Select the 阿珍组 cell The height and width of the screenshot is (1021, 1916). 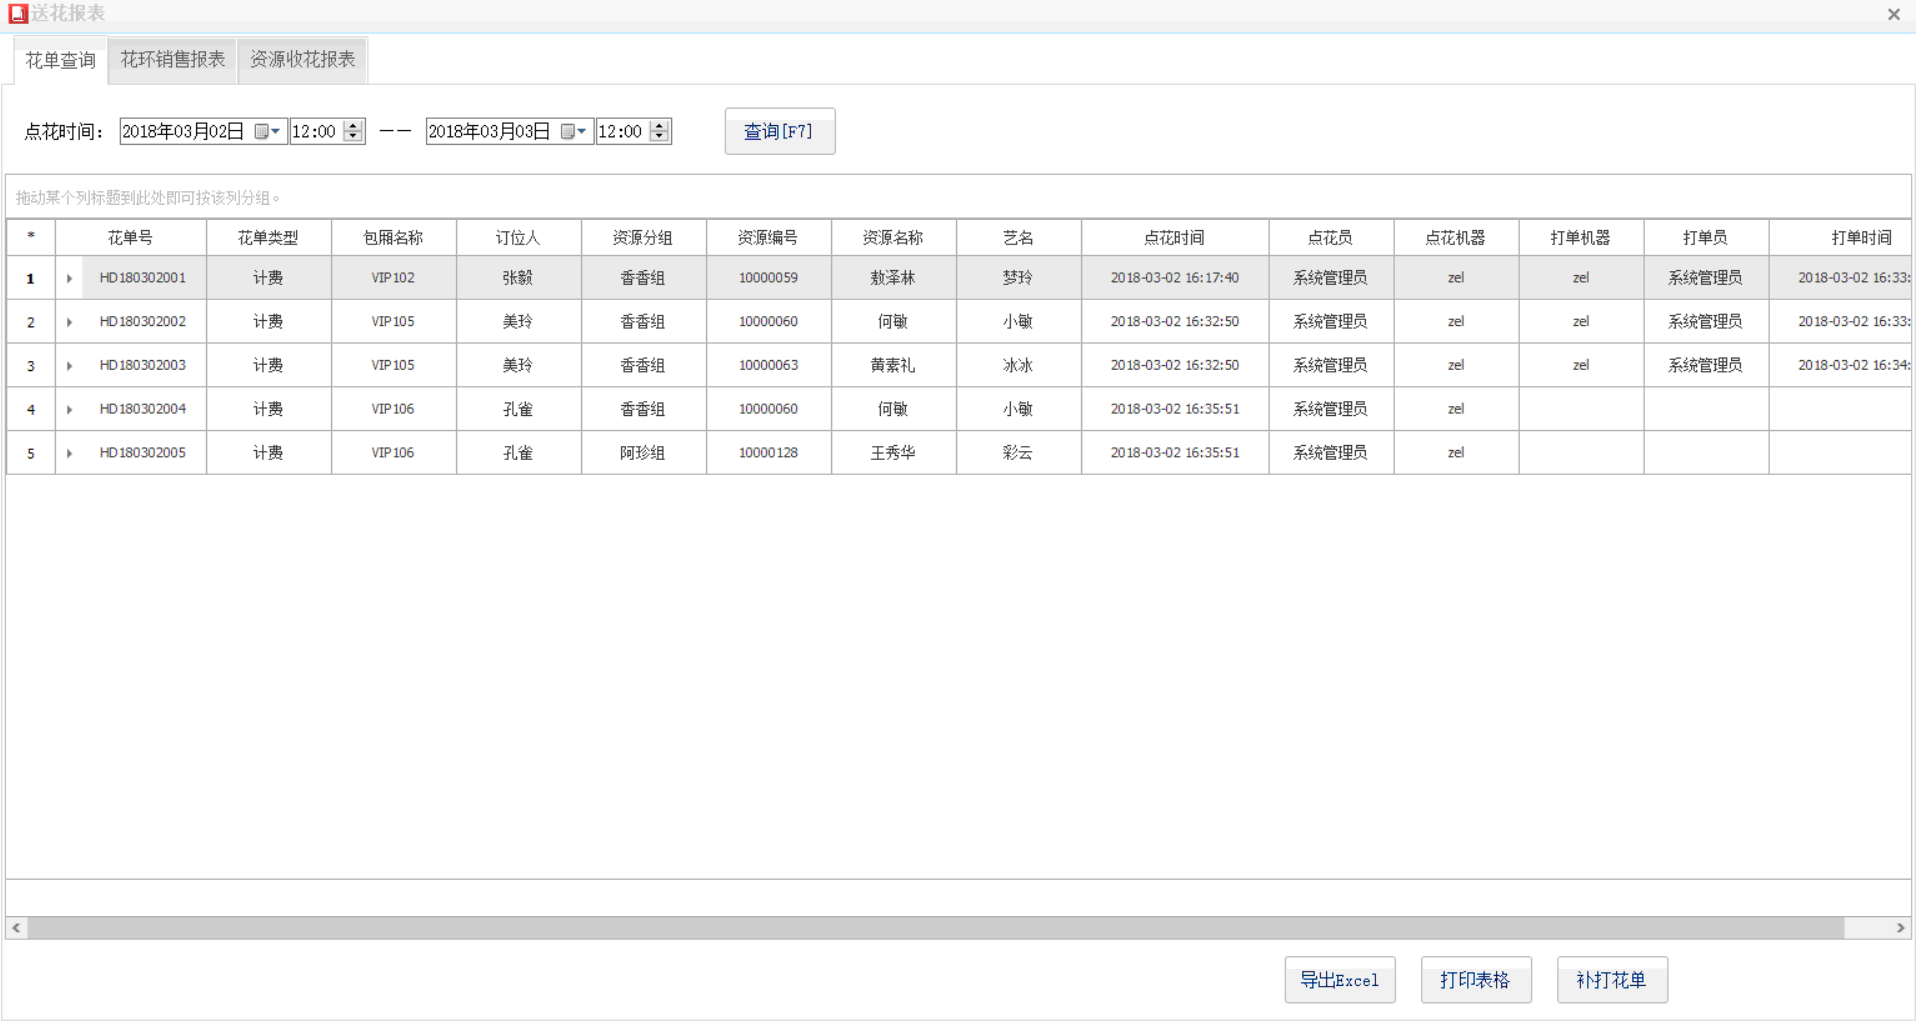click(643, 453)
